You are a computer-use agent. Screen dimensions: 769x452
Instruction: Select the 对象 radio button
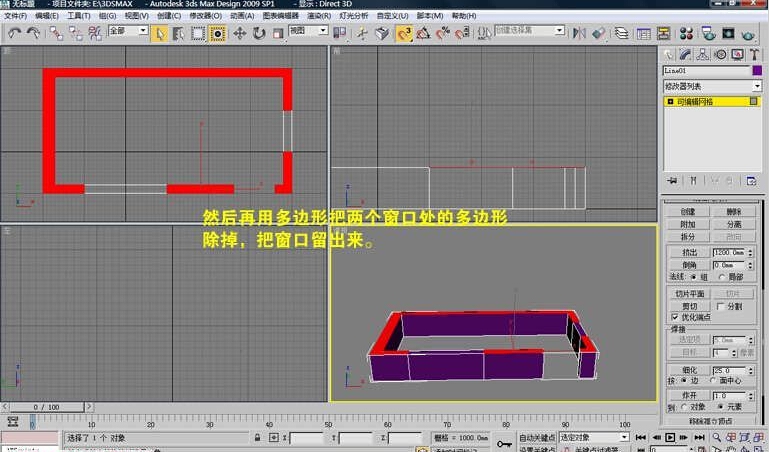[x=684, y=407]
